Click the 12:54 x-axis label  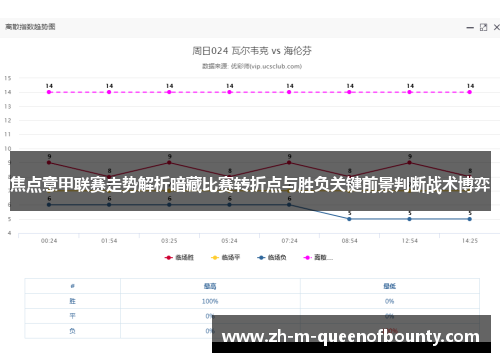tap(410, 241)
